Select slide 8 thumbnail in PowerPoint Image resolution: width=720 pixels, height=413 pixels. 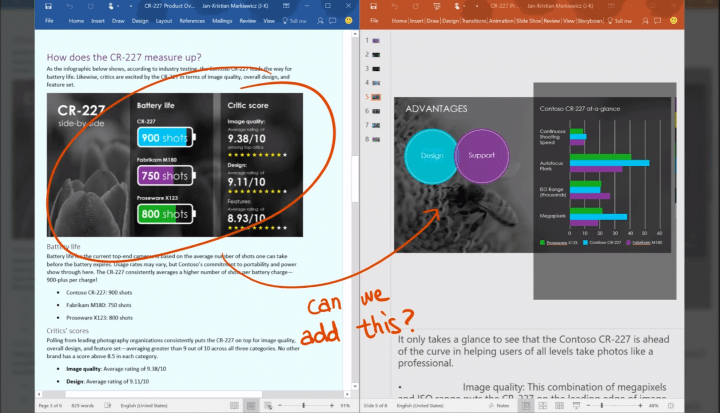(376, 139)
